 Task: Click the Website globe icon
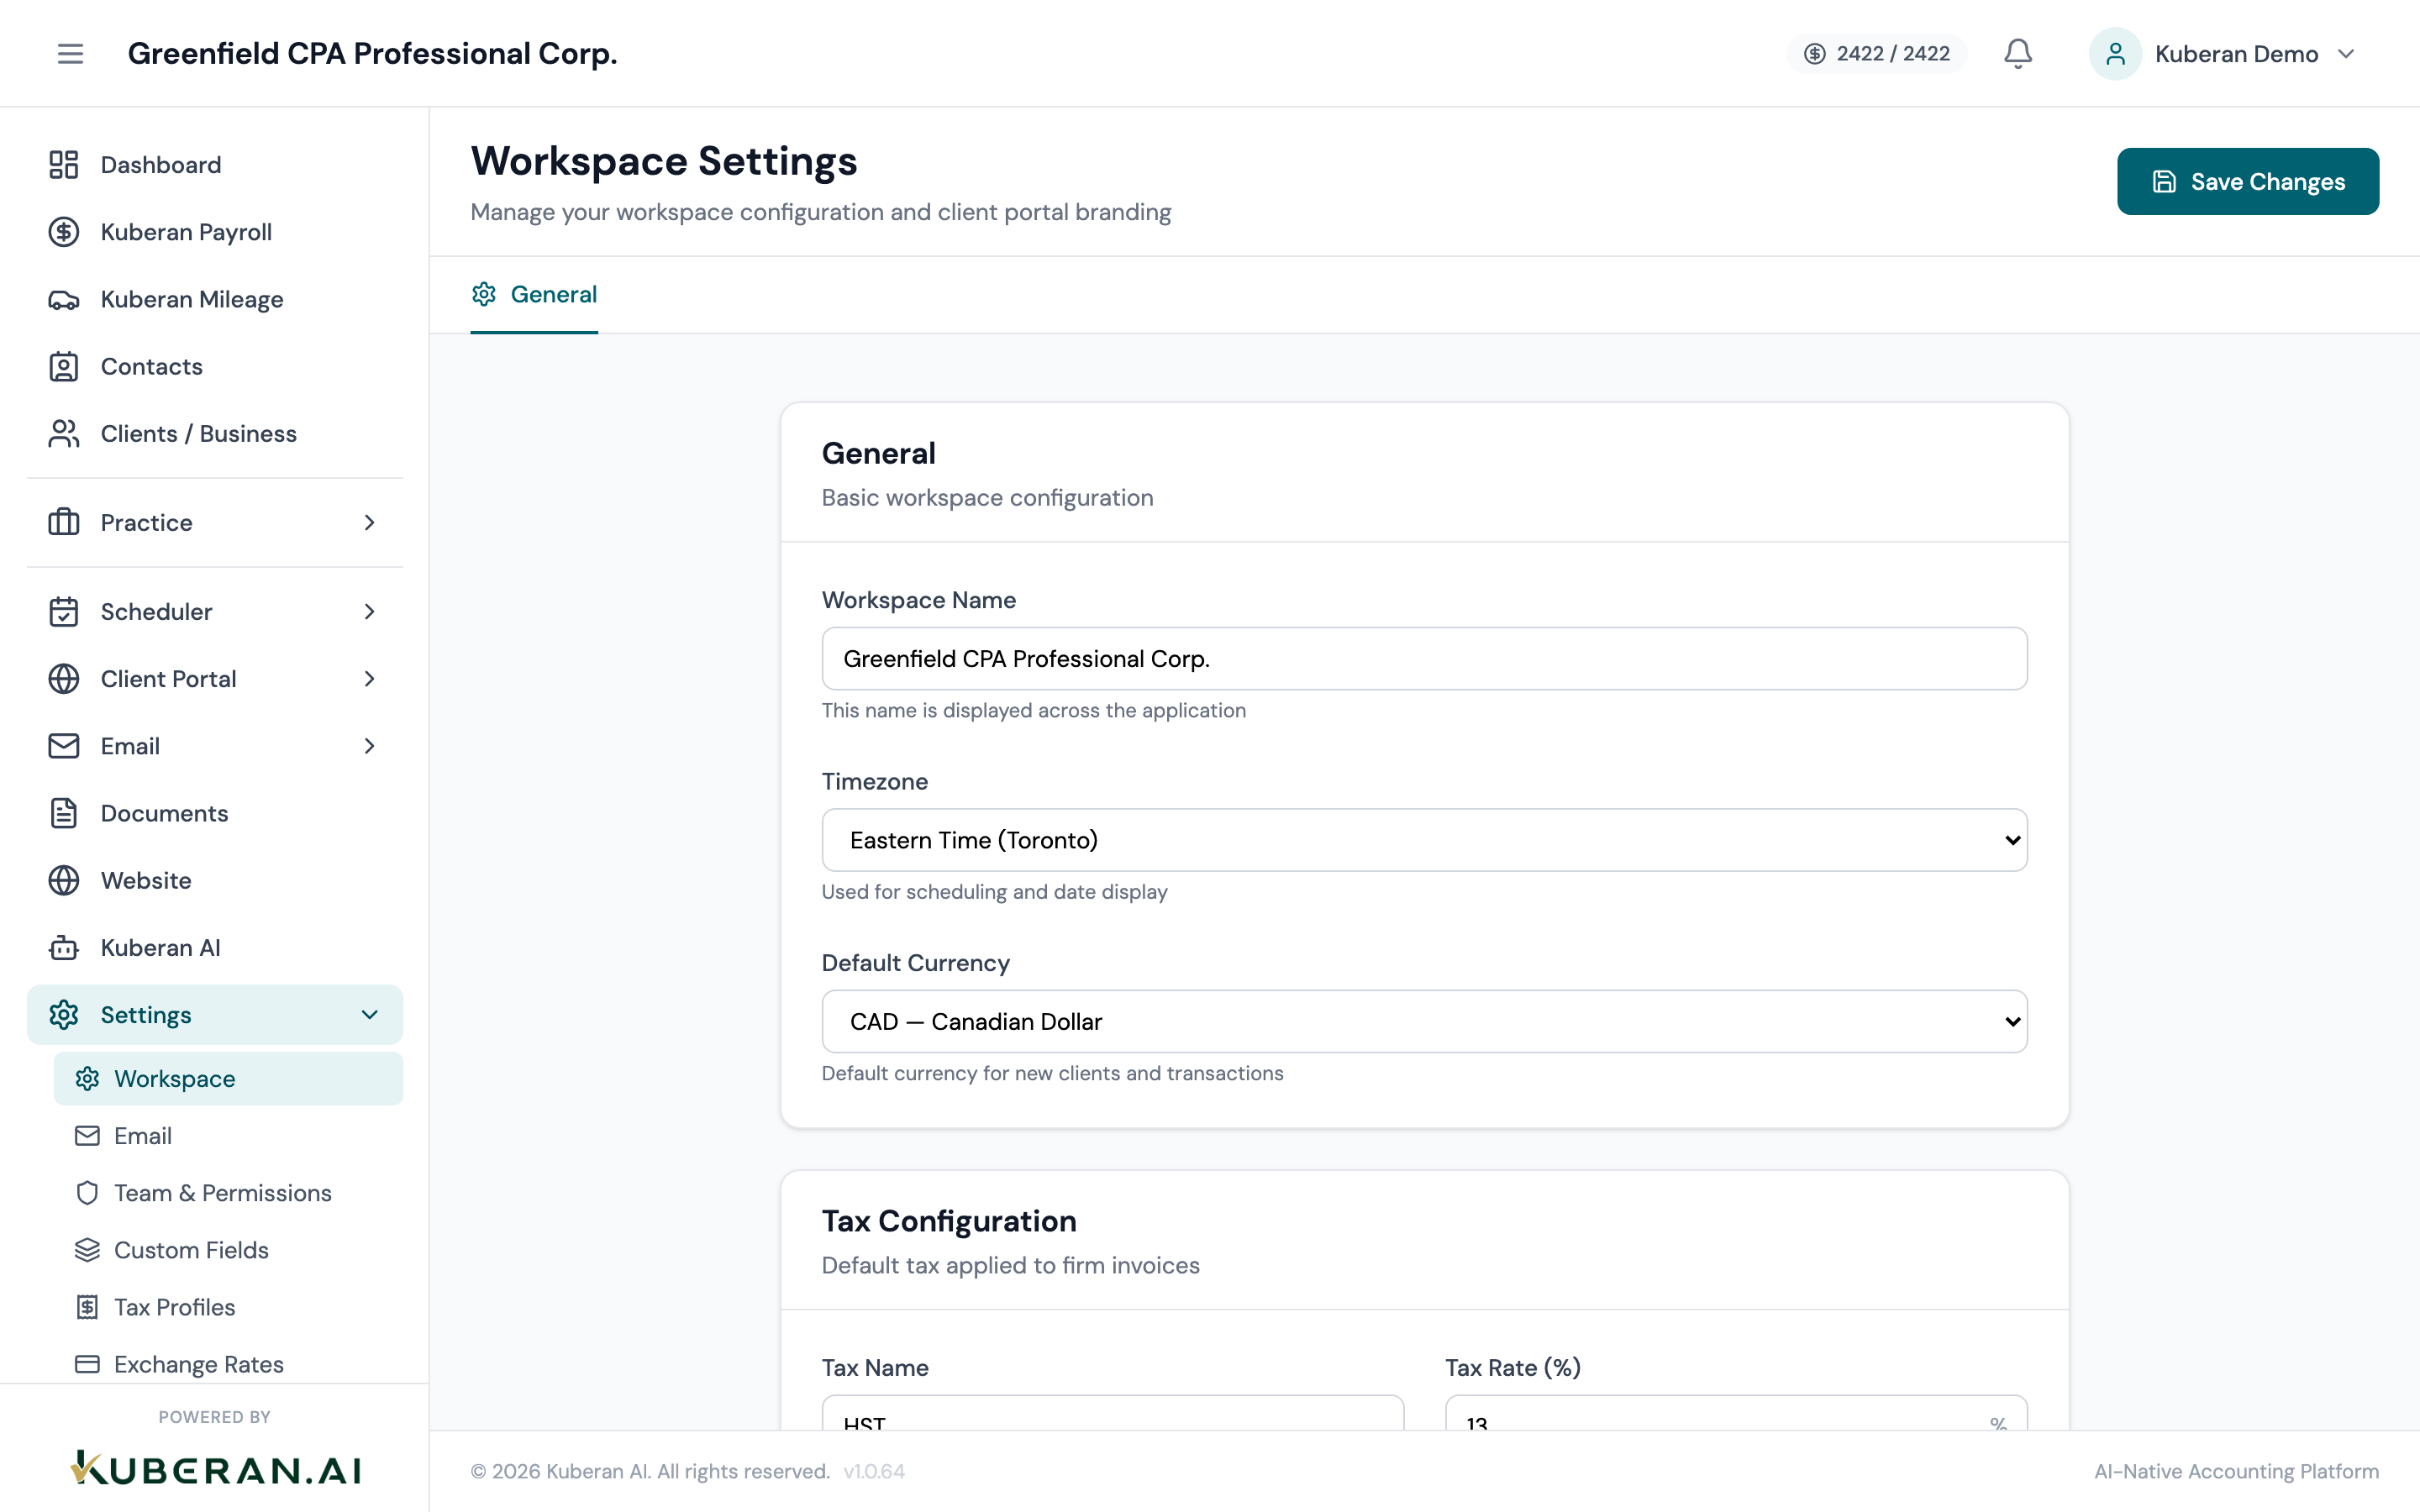click(x=64, y=880)
